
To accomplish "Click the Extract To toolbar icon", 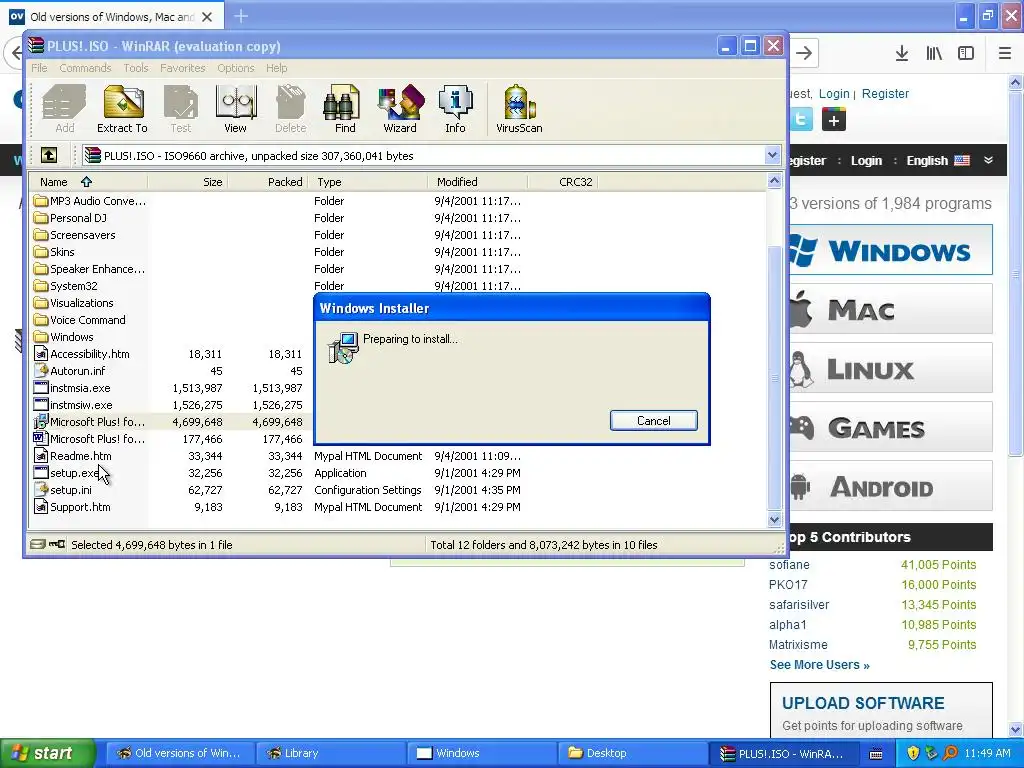I will tap(122, 109).
